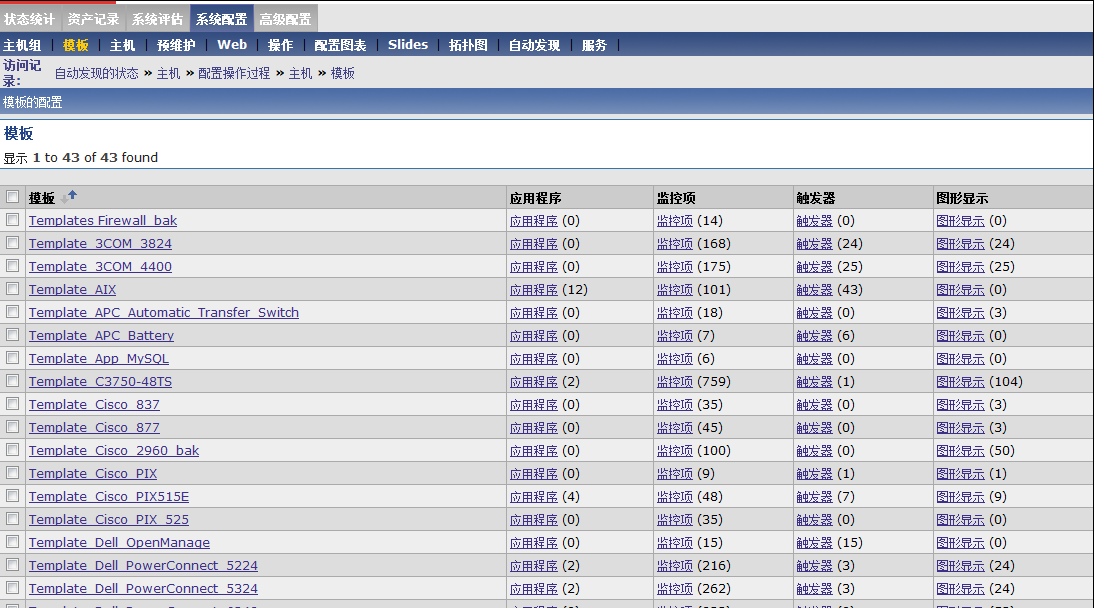Sort table by the 模板 column header

(x=42, y=198)
